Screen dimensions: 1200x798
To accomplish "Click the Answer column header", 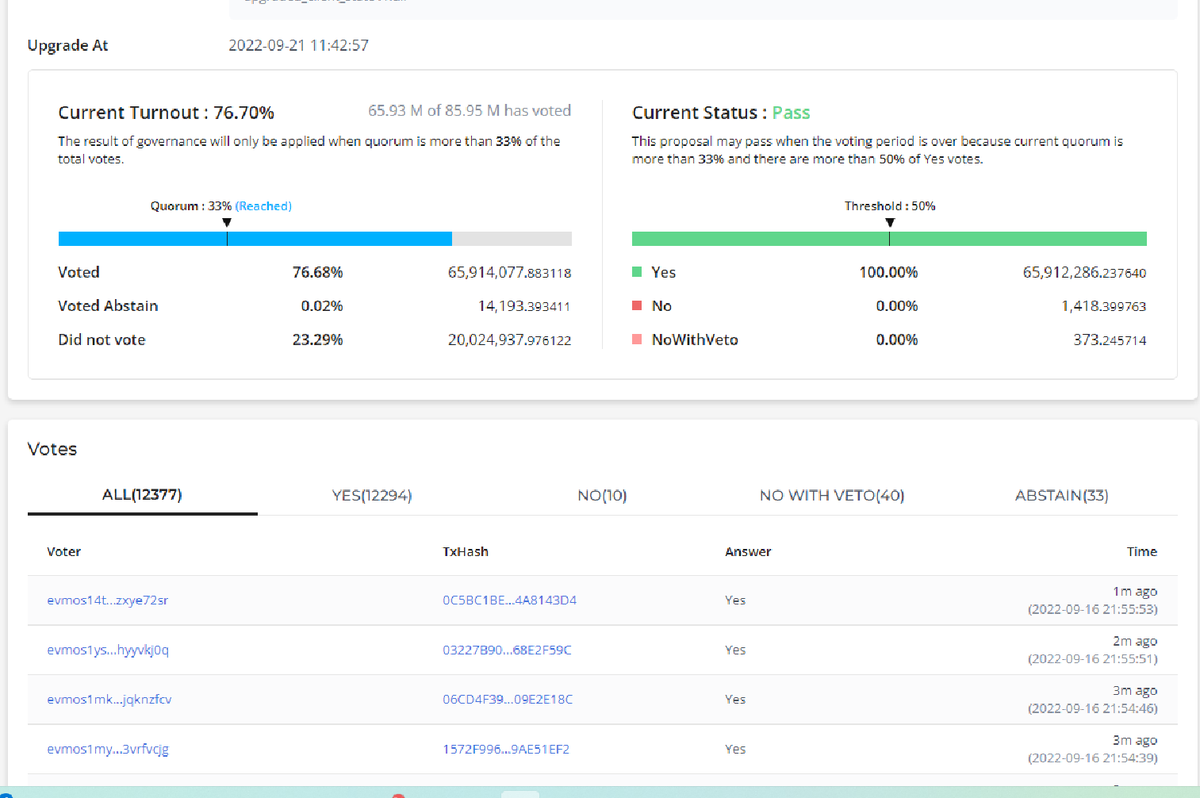I will click(748, 551).
